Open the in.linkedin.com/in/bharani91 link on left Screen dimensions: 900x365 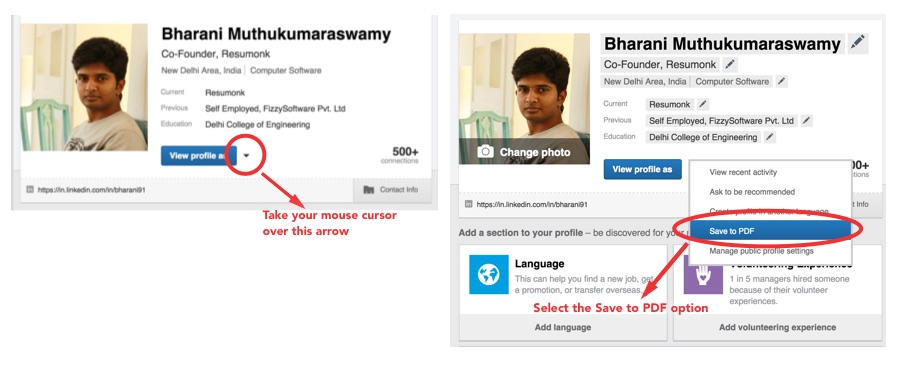coord(91,189)
